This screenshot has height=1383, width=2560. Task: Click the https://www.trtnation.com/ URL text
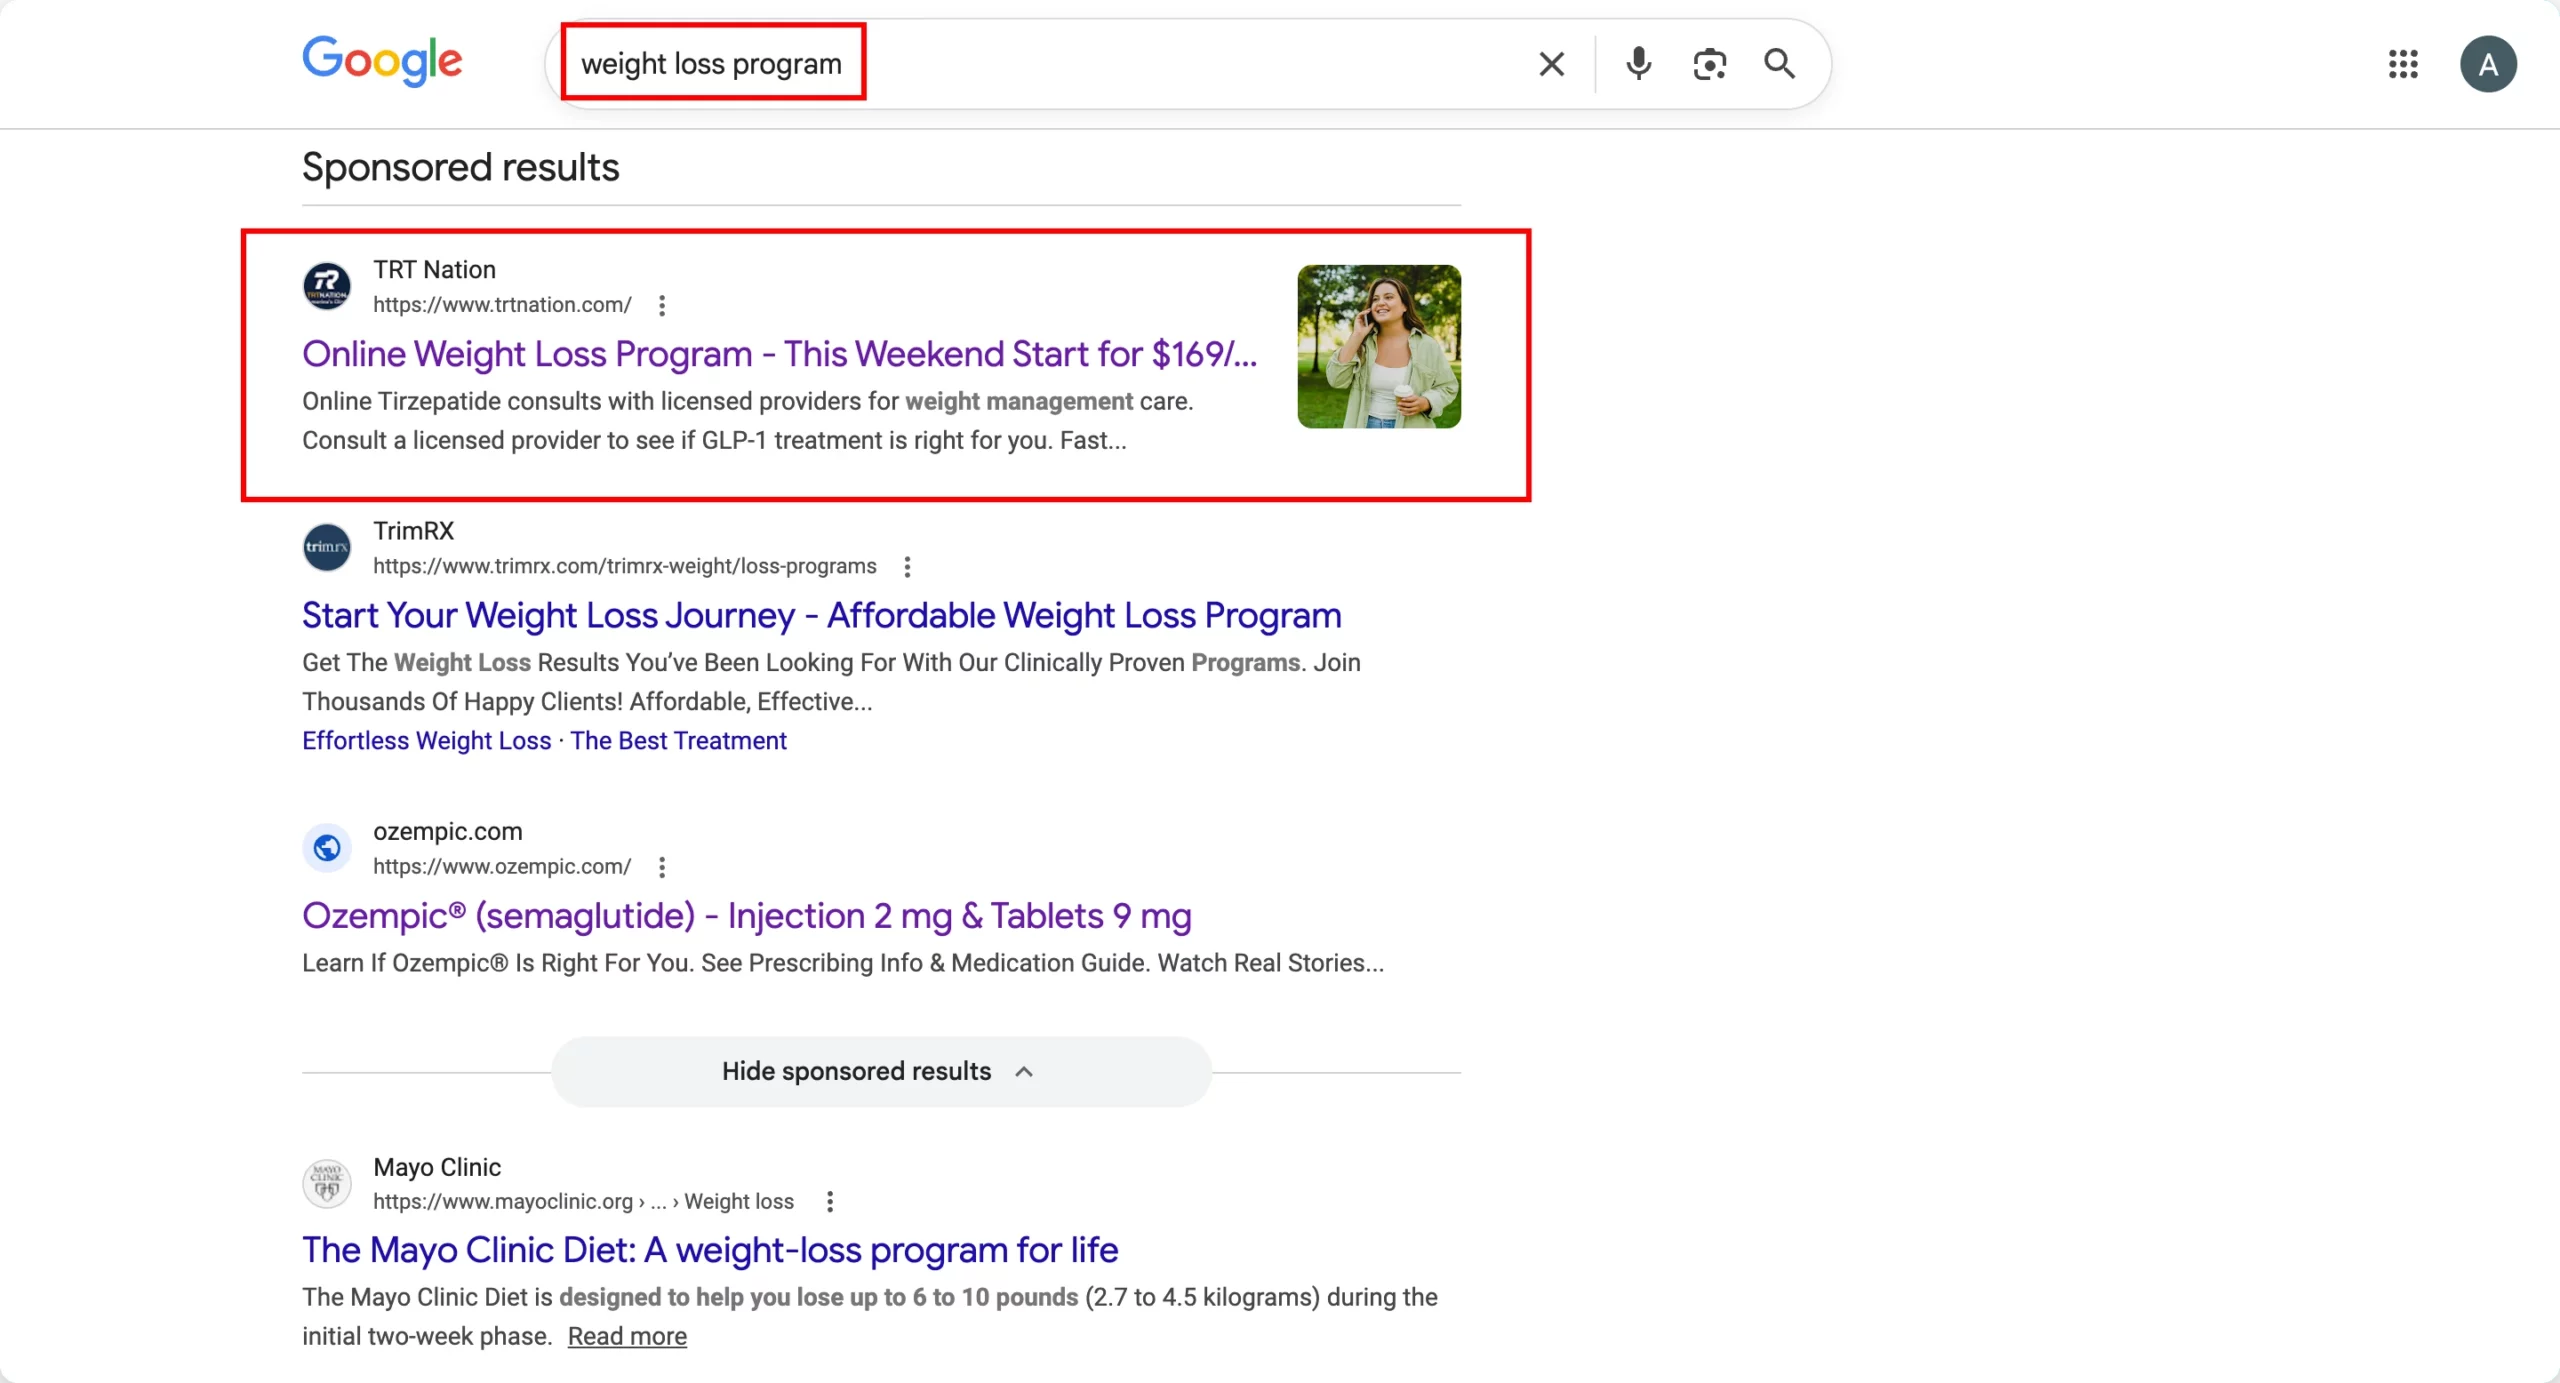pyautogui.click(x=502, y=304)
